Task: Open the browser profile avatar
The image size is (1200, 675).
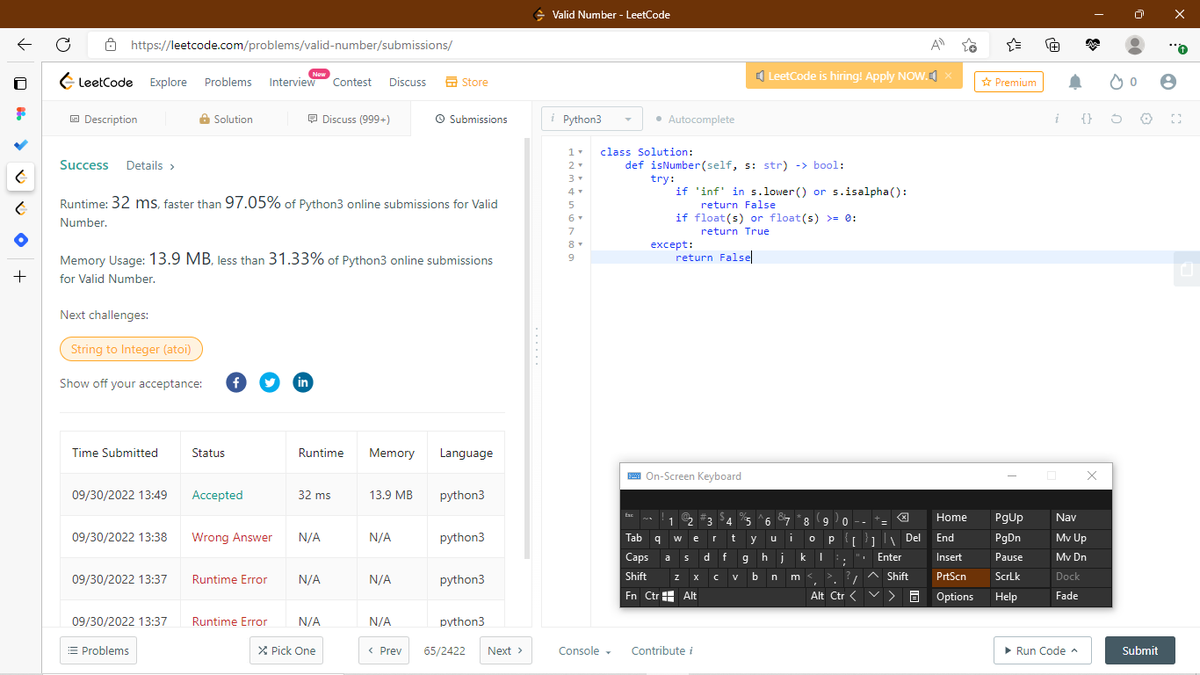Action: pos(1135,45)
